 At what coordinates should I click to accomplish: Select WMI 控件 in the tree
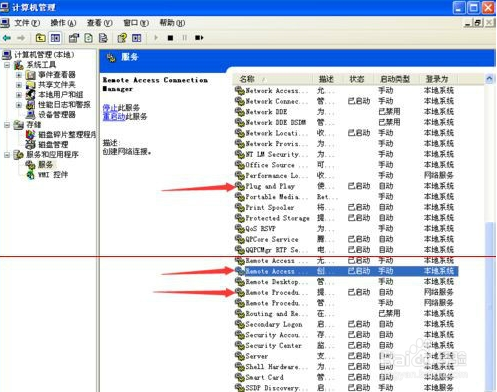click(53, 175)
